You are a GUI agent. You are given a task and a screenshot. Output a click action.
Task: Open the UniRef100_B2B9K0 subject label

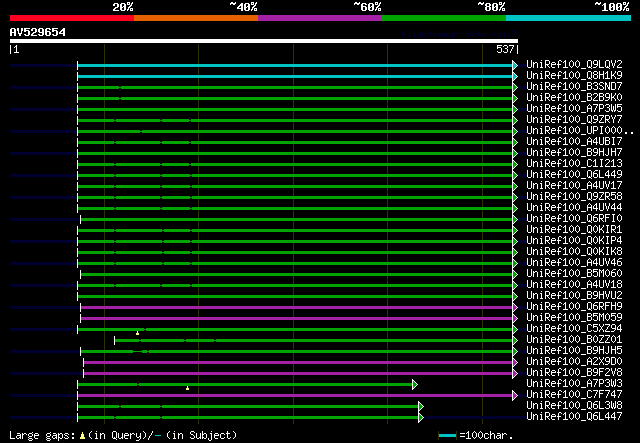pyautogui.click(x=574, y=98)
